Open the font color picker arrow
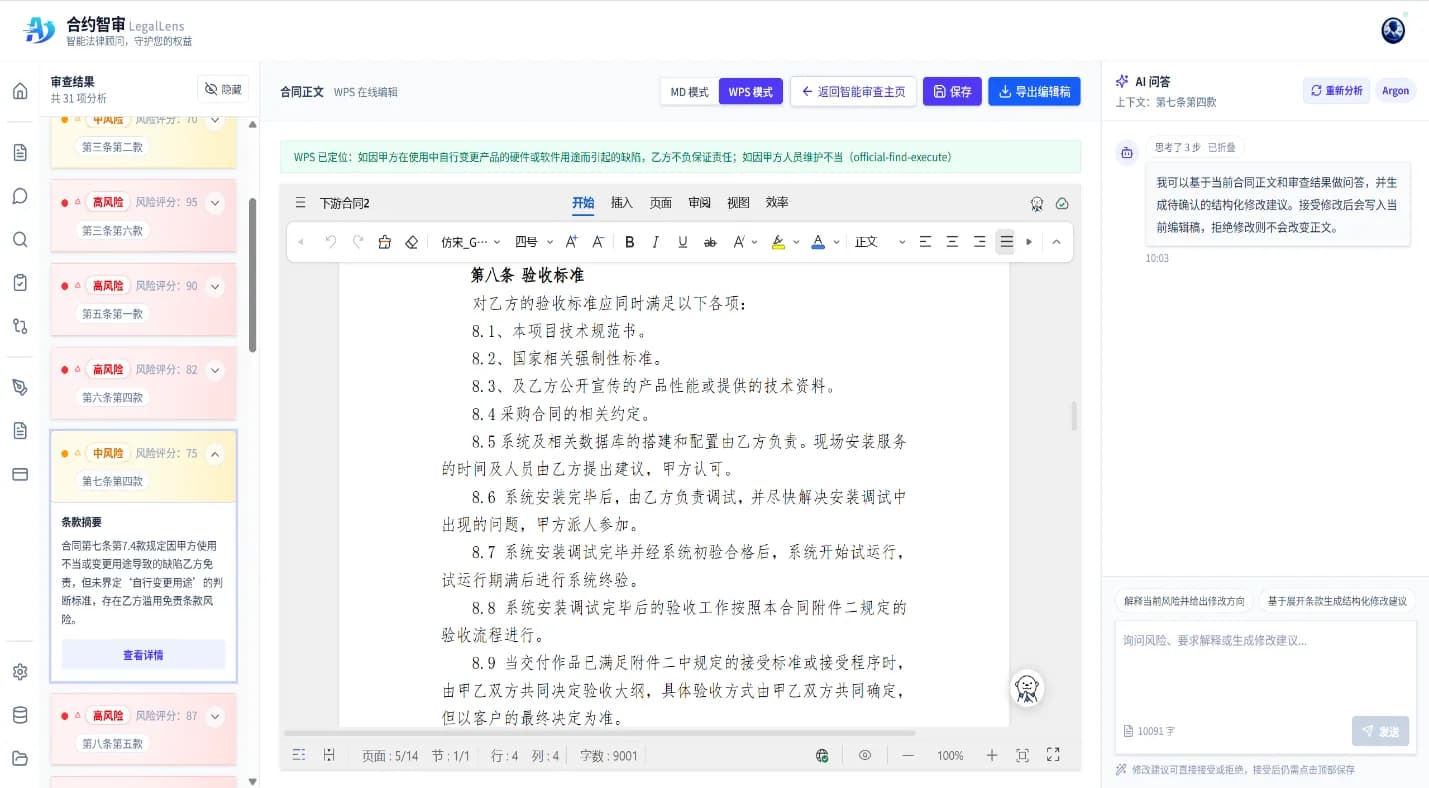Image resolution: width=1429 pixels, height=788 pixels. click(x=836, y=242)
